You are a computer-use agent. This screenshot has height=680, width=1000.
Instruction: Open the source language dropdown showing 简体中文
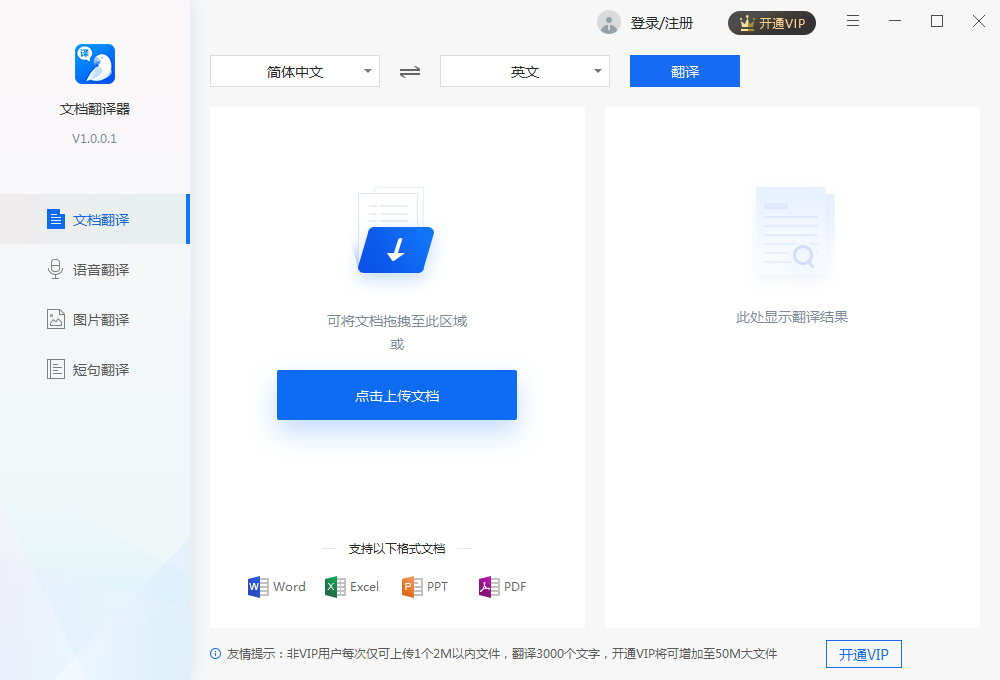coord(294,71)
